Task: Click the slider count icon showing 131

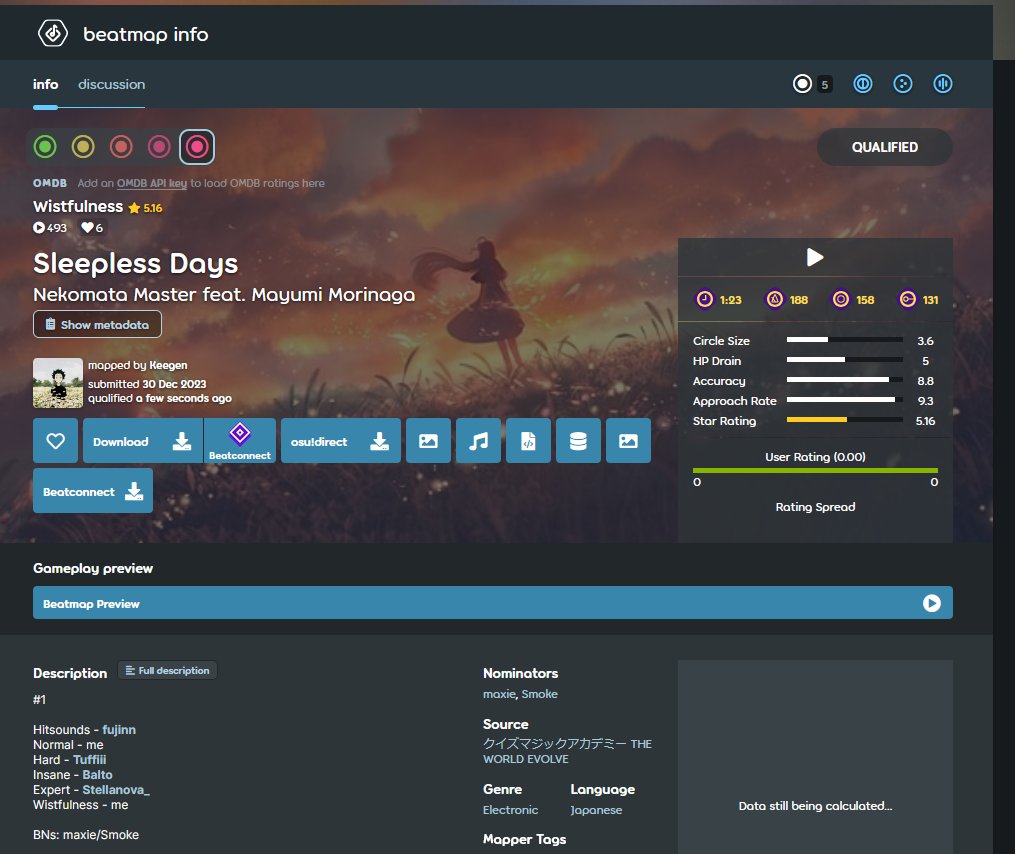Action: click(x=908, y=299)
